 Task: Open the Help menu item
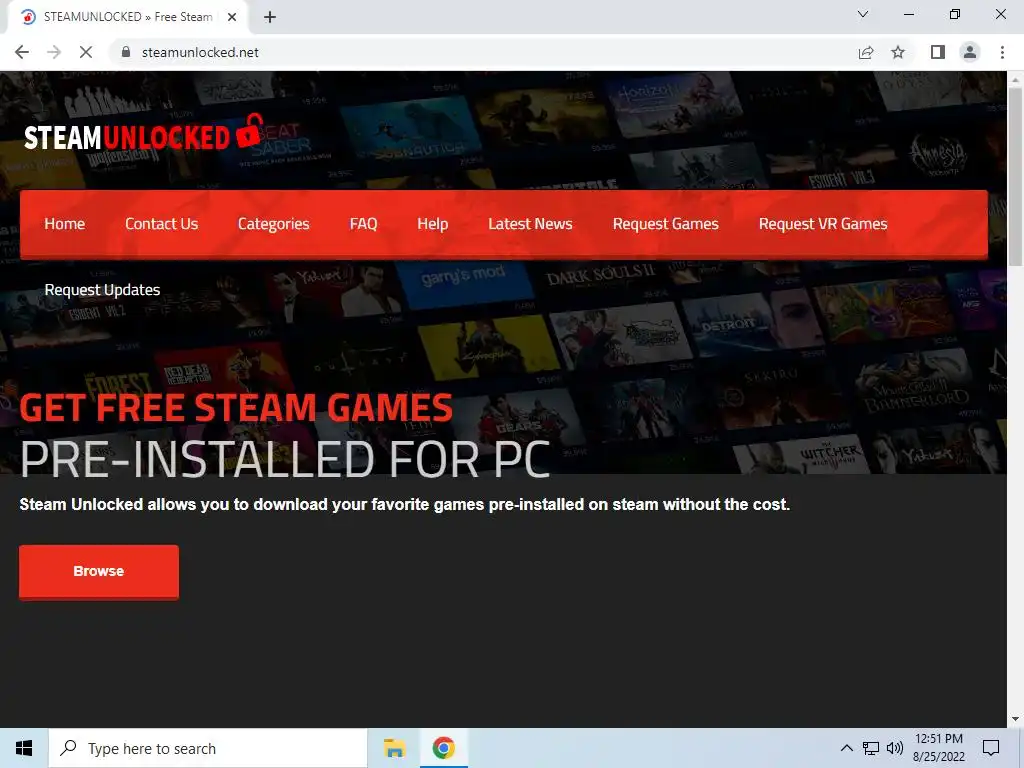[x=432, y=224]
